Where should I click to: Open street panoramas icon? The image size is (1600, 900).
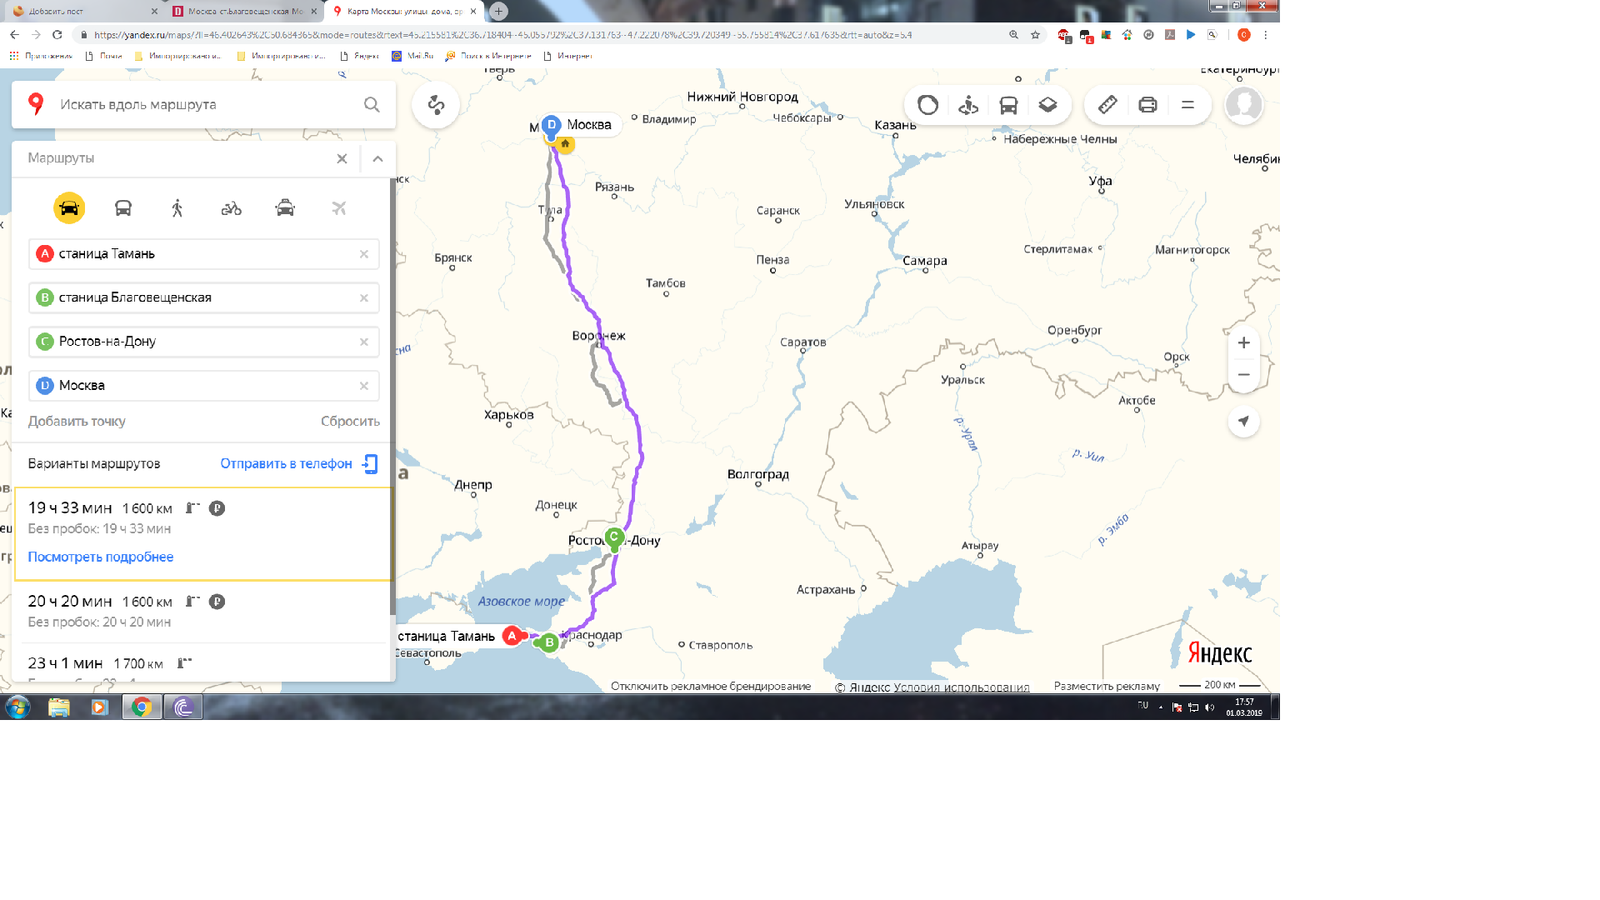click(968, 105)
